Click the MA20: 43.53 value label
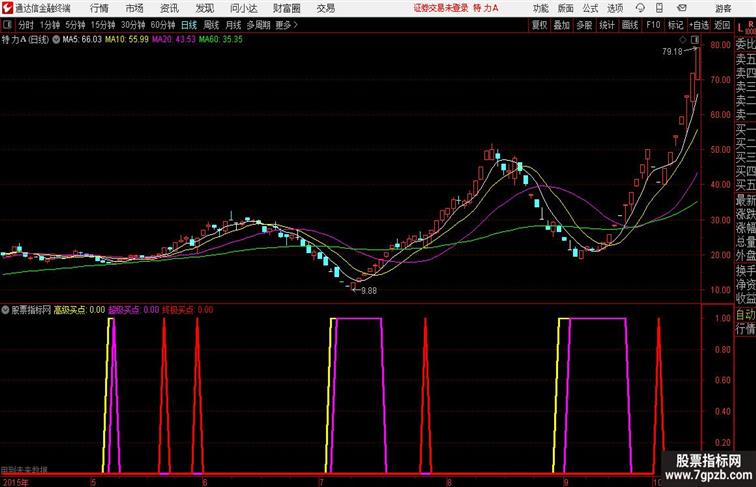The height and width of the screenshot is (487, 756). [174, 40]
